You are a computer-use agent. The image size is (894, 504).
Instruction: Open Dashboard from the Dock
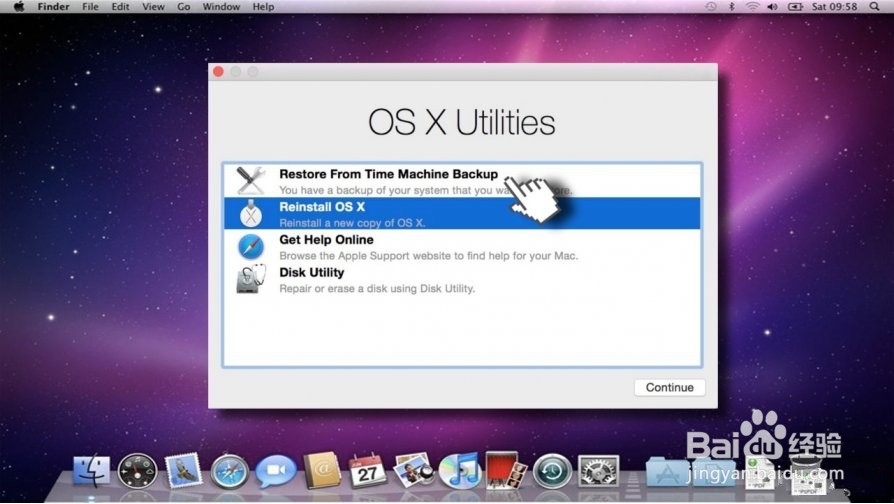tap(137, 472)
